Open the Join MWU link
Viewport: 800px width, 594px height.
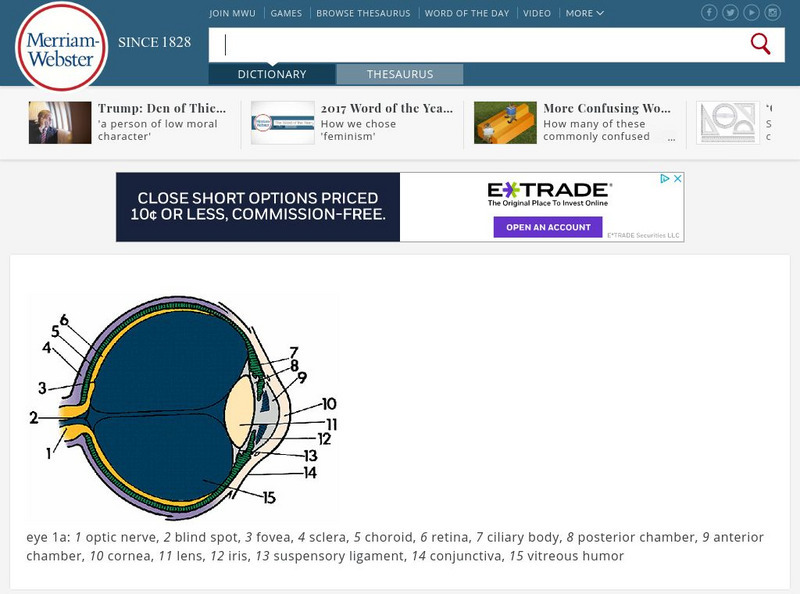click(233, 14)
